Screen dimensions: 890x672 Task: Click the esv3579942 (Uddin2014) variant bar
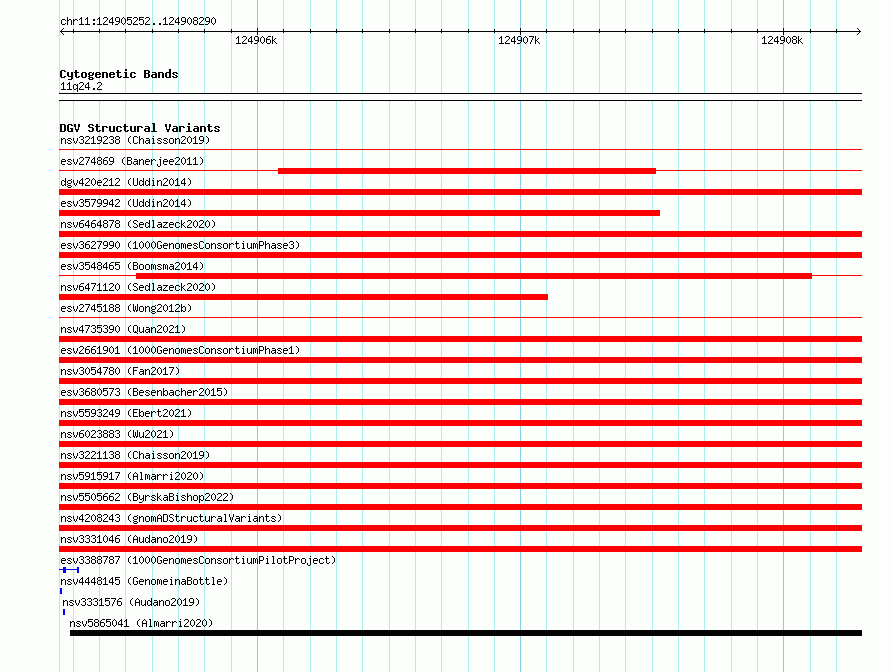click(359, 213)
